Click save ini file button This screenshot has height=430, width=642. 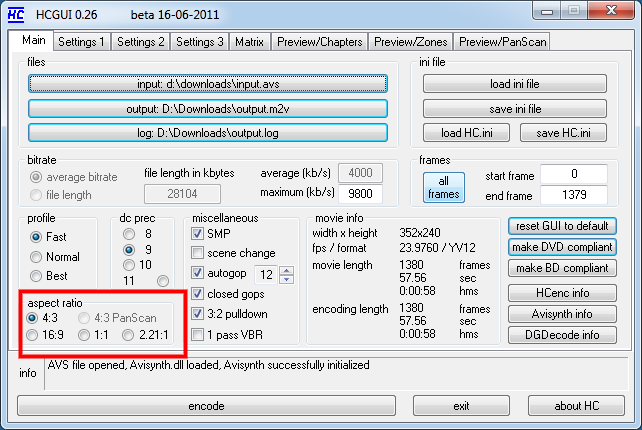tap(515, 109)
